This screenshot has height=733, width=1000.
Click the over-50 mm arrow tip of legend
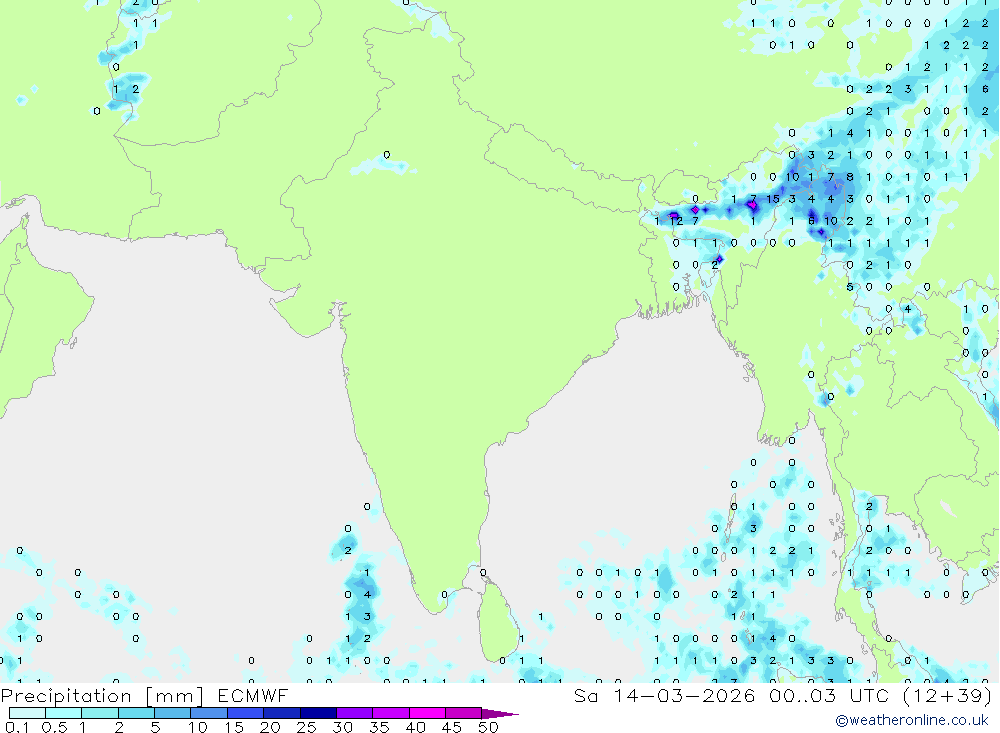[x=501, y=714]
